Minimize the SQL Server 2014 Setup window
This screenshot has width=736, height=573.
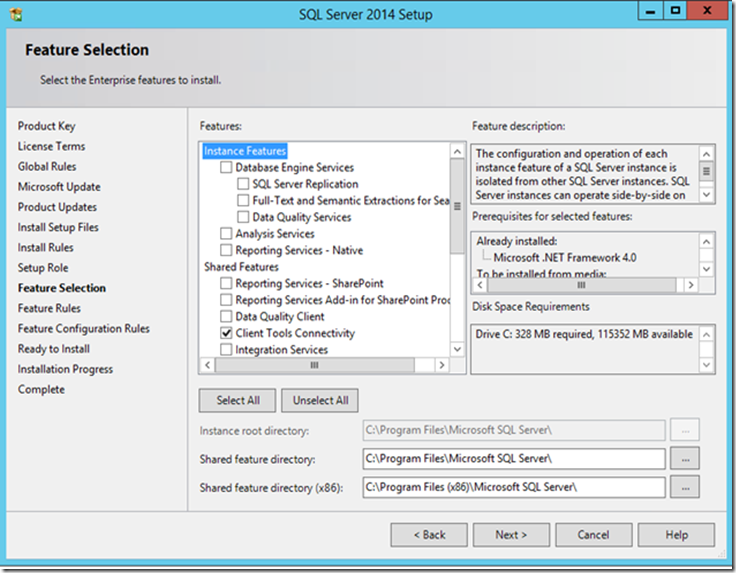pos(651,11)
